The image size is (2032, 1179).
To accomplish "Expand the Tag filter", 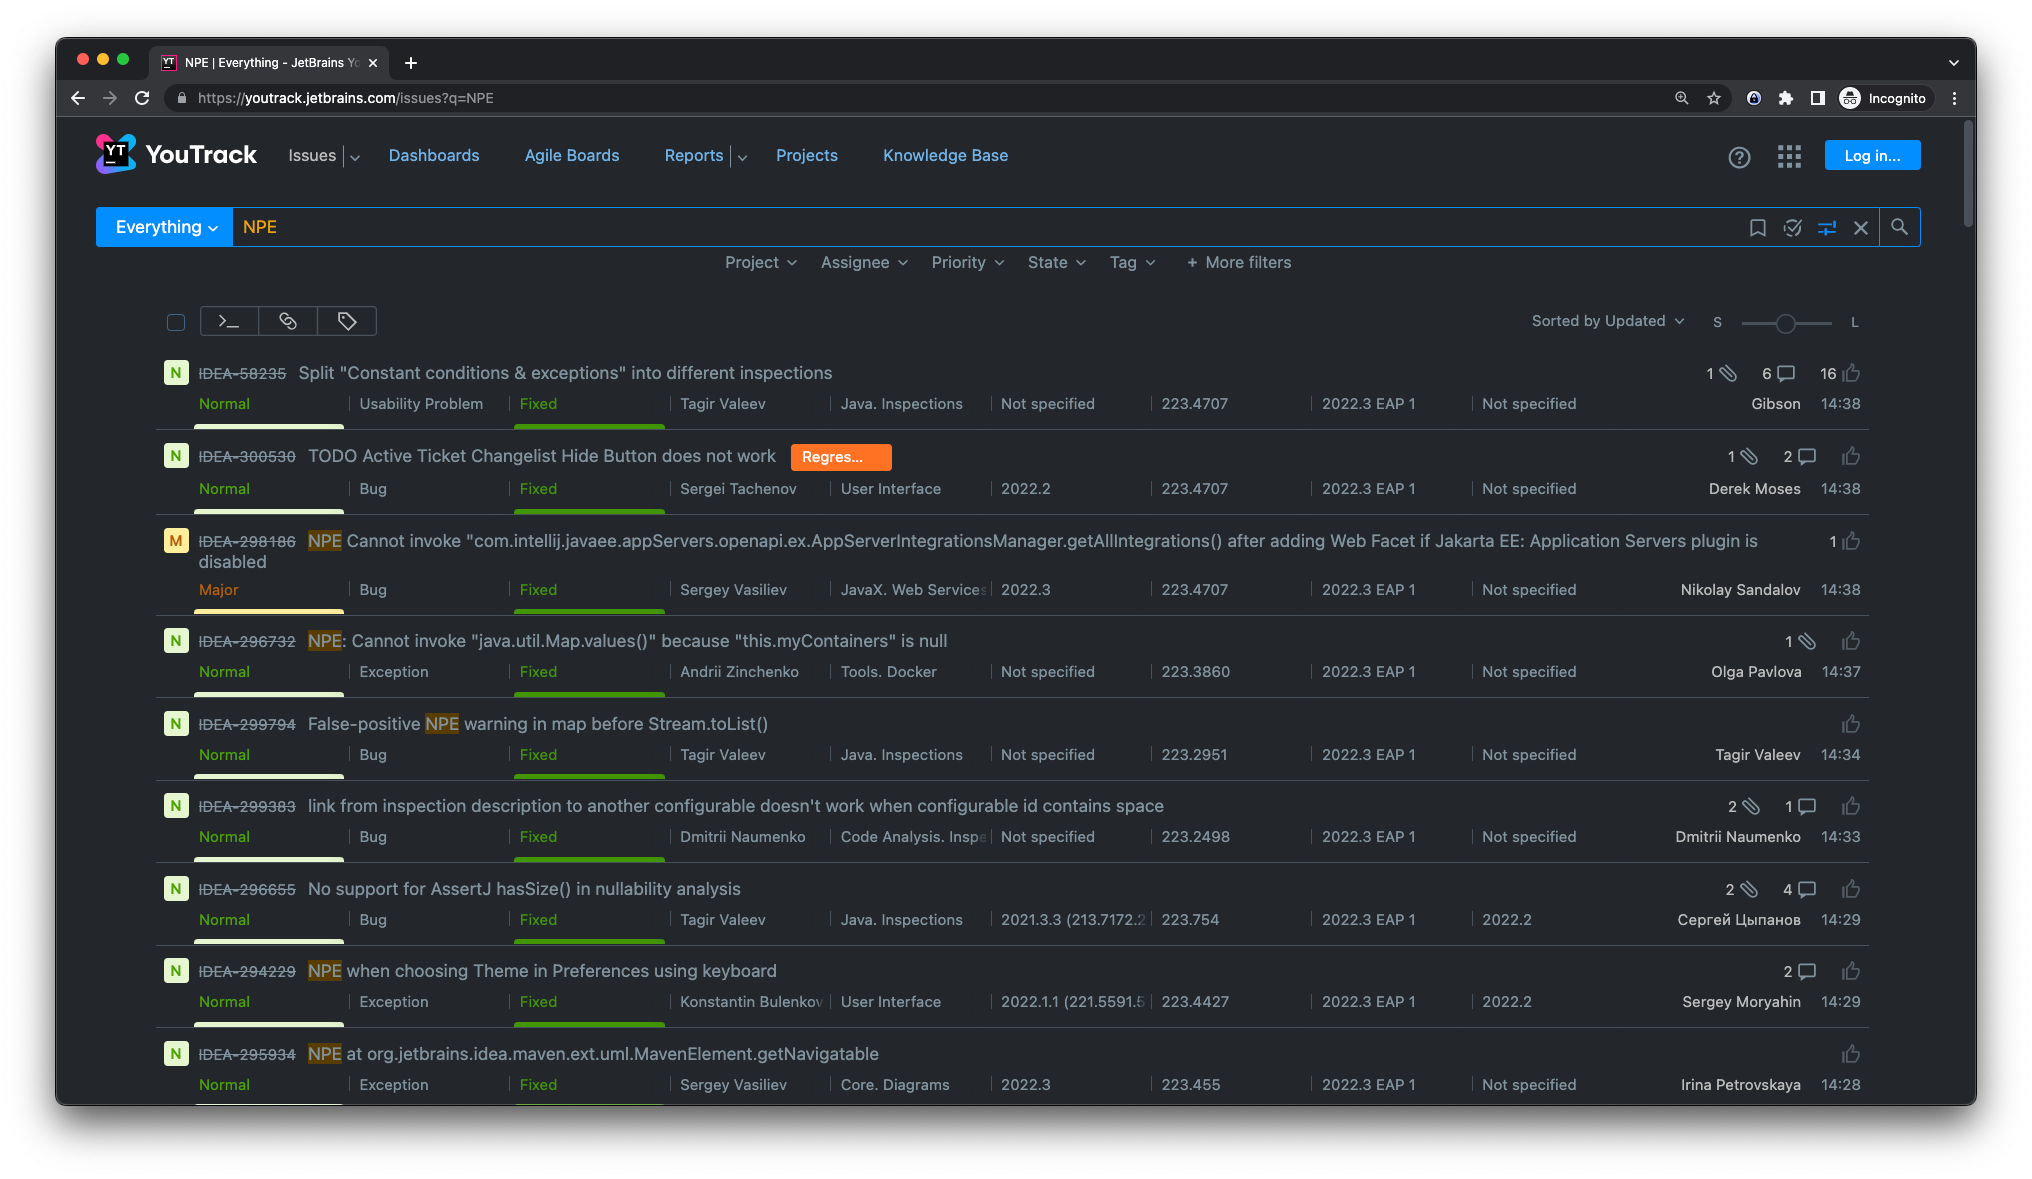I will coord(1133,262).
